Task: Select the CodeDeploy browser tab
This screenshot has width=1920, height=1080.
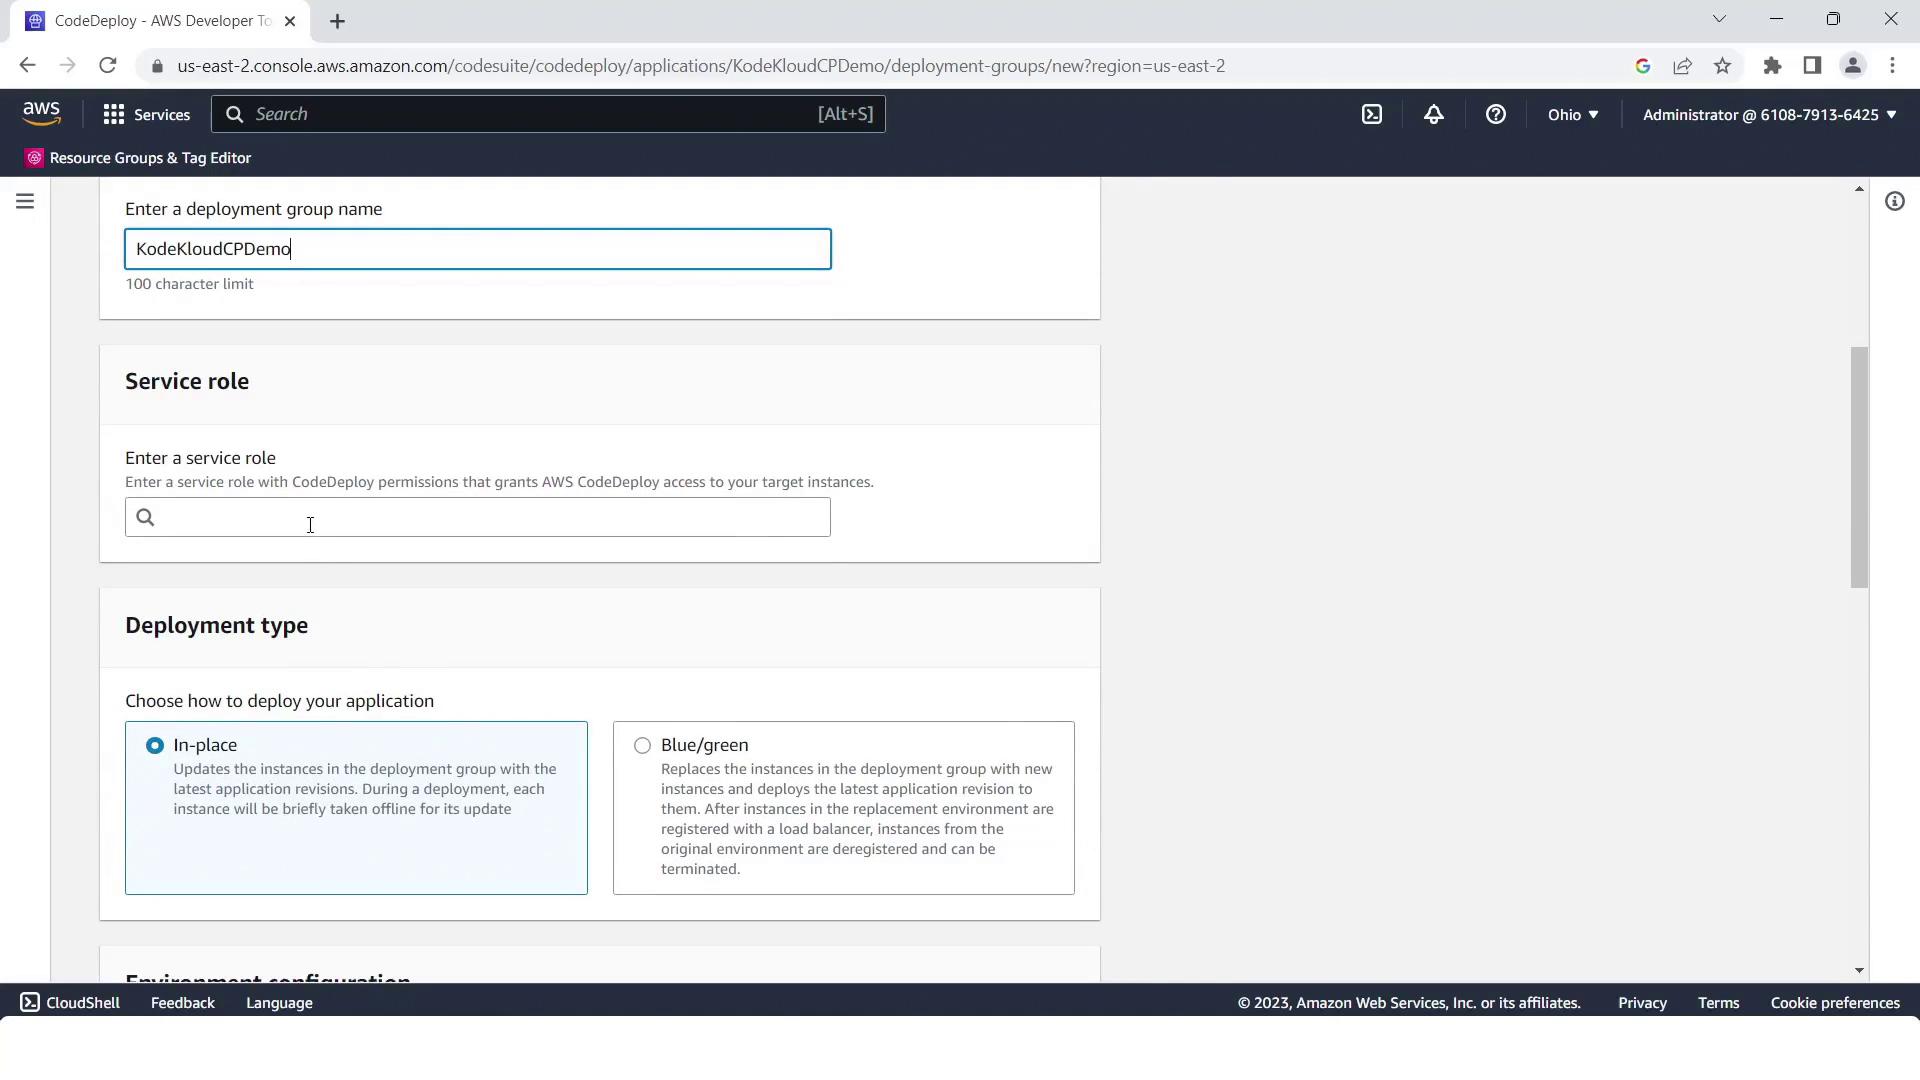Action: click(x=160, y=21)
